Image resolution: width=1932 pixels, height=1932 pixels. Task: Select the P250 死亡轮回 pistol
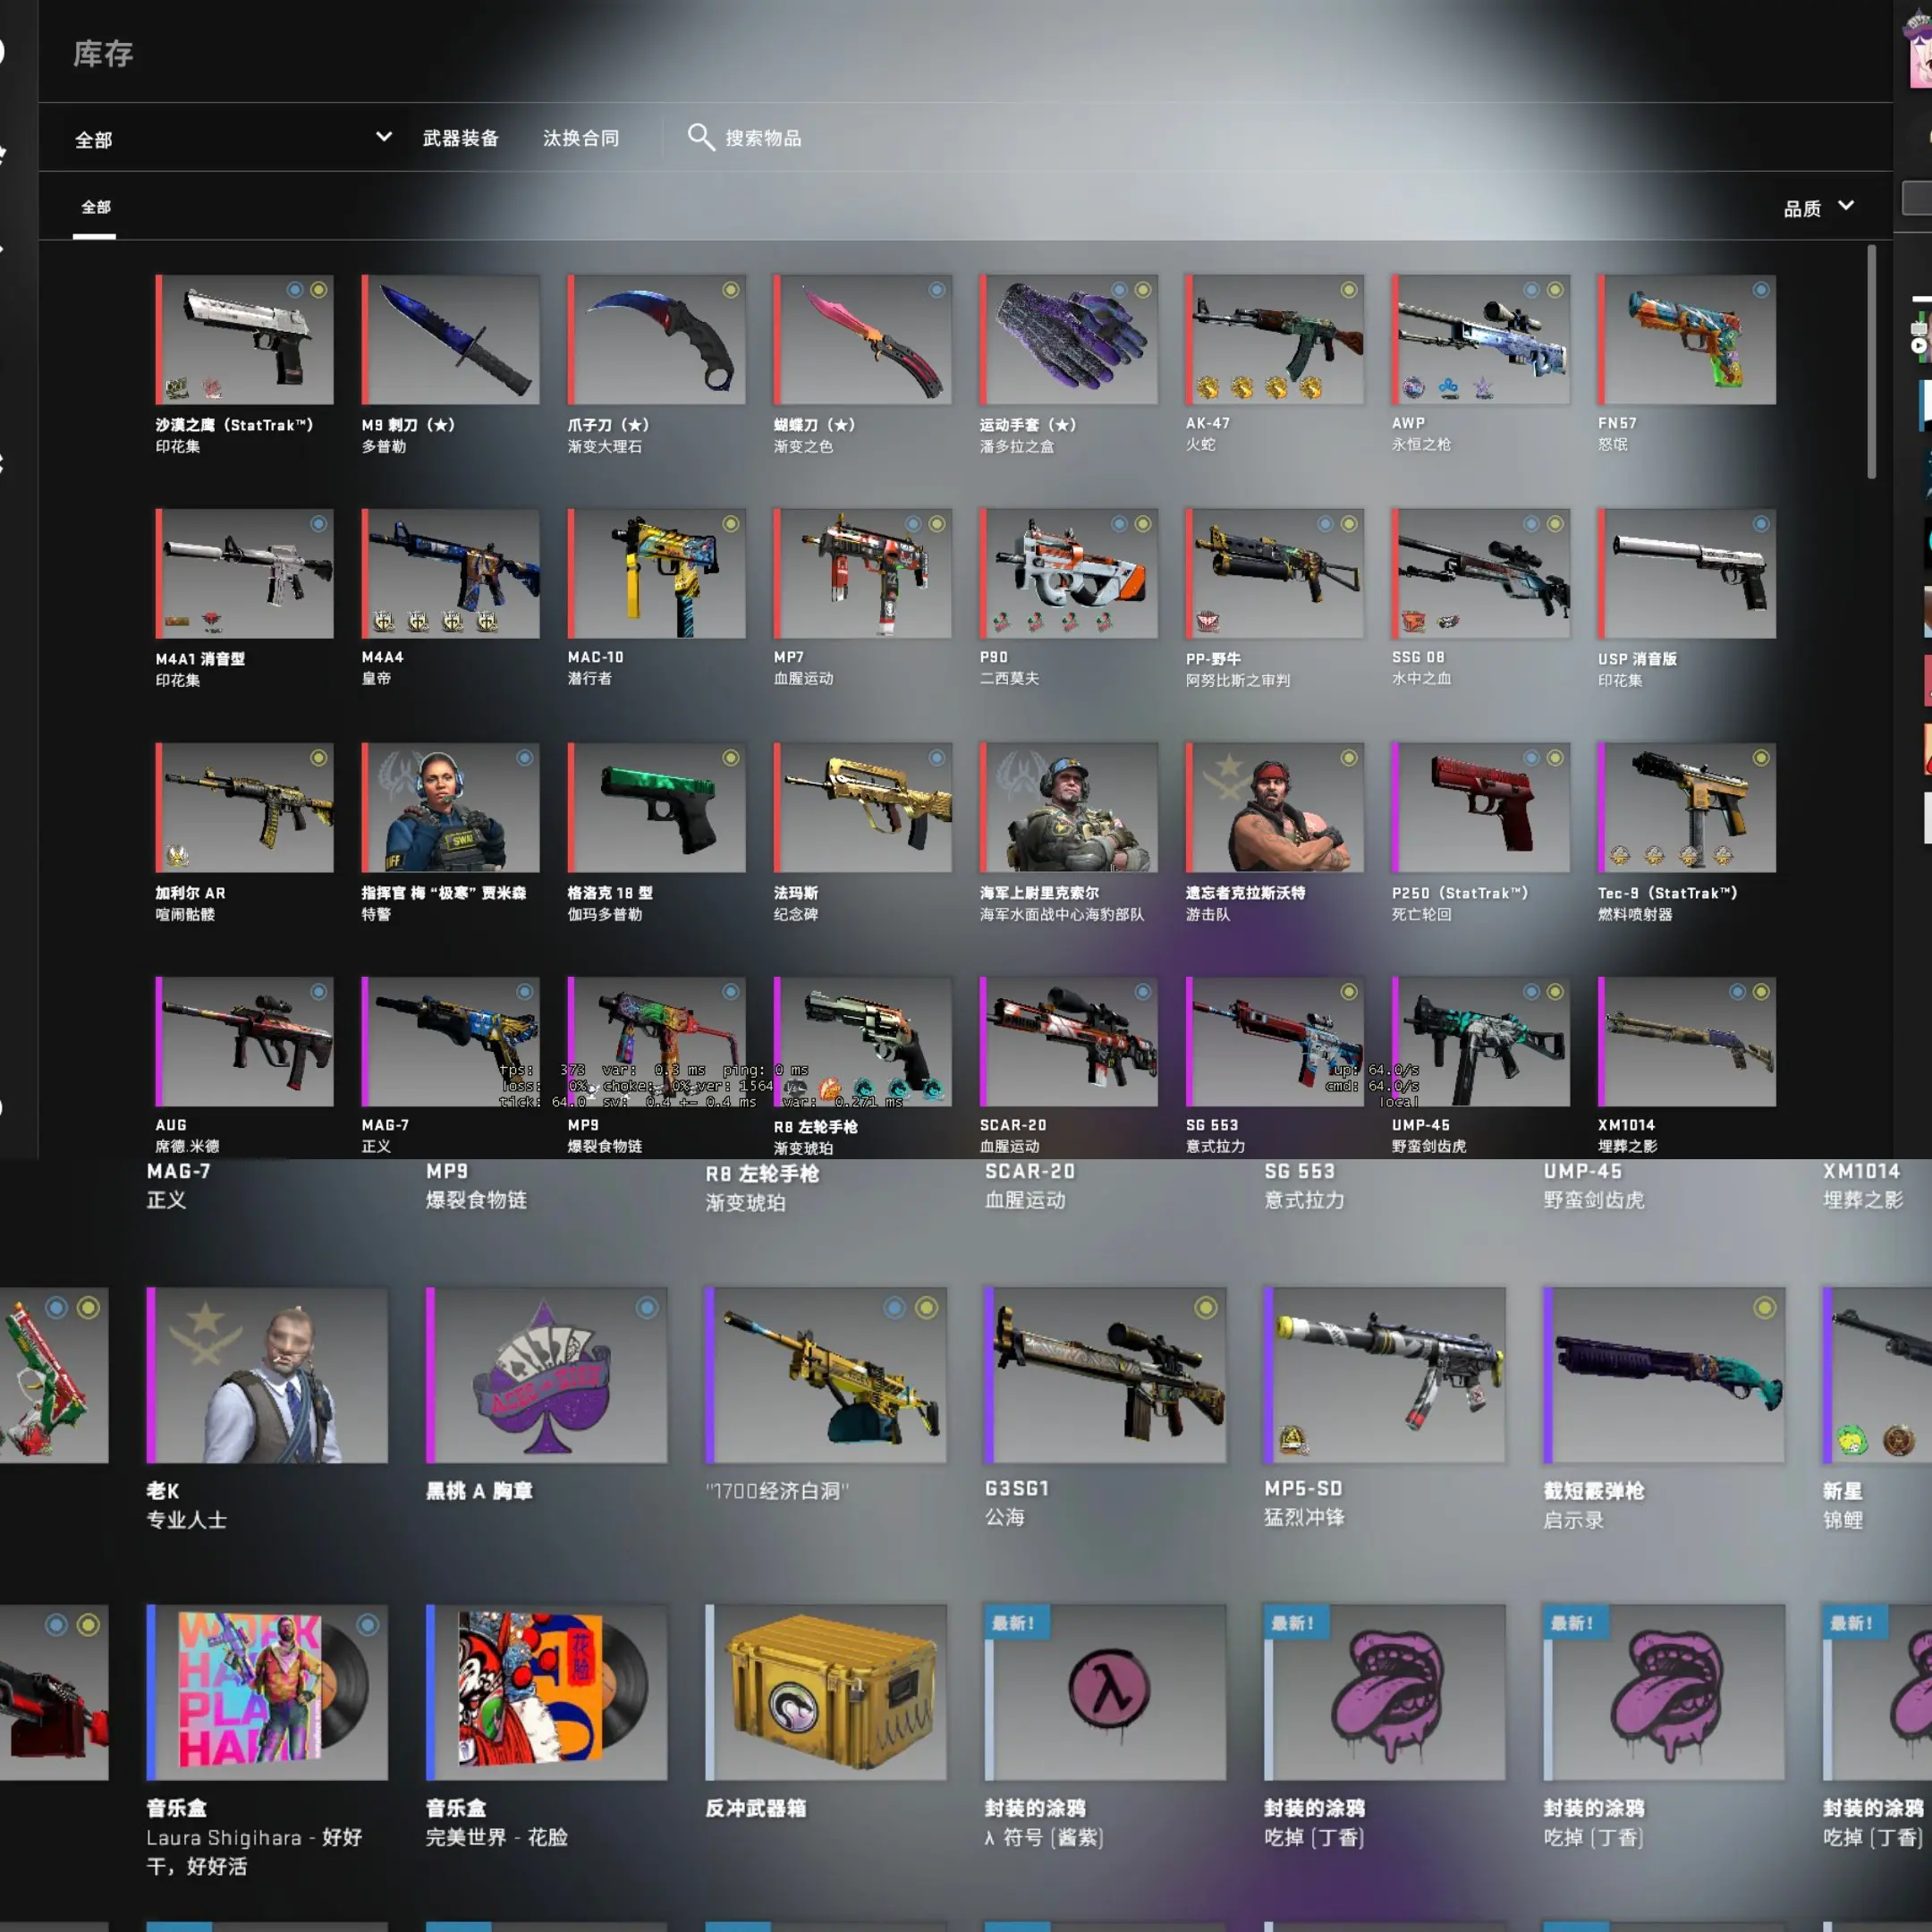pyautogui.click(x=1481, y=808)
